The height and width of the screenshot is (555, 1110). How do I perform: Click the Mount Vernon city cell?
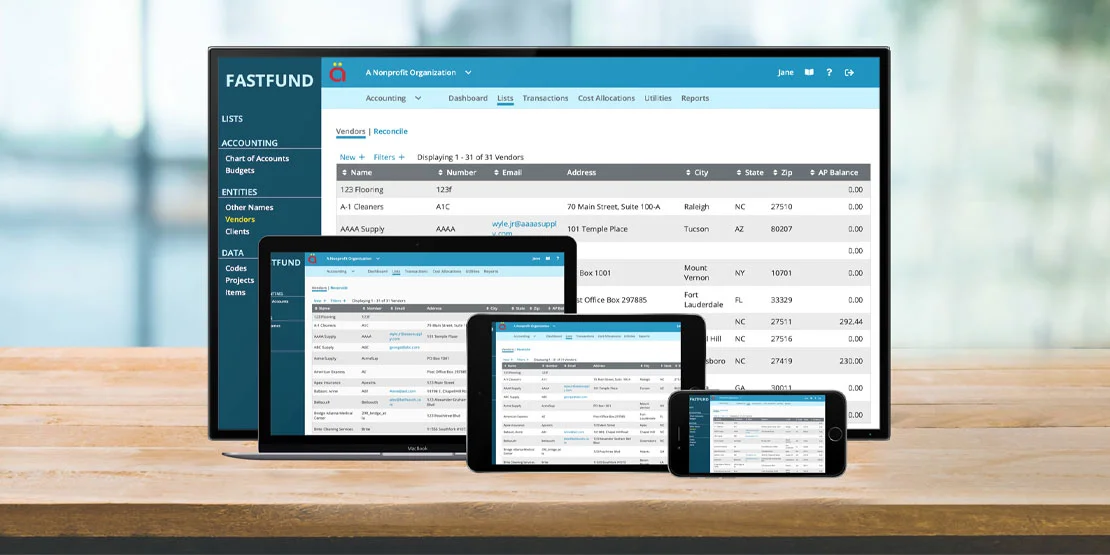tap(697, 273)
